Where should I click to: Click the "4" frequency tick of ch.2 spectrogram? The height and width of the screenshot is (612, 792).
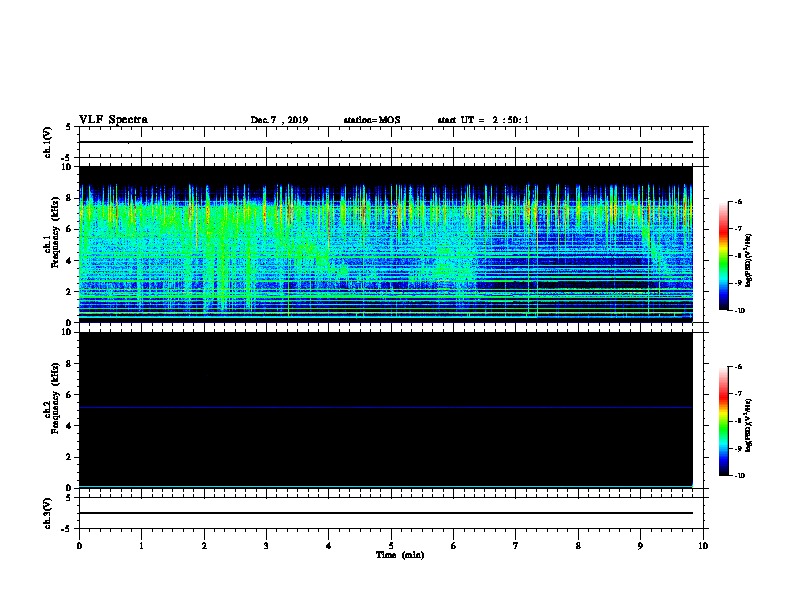[69, 426]
